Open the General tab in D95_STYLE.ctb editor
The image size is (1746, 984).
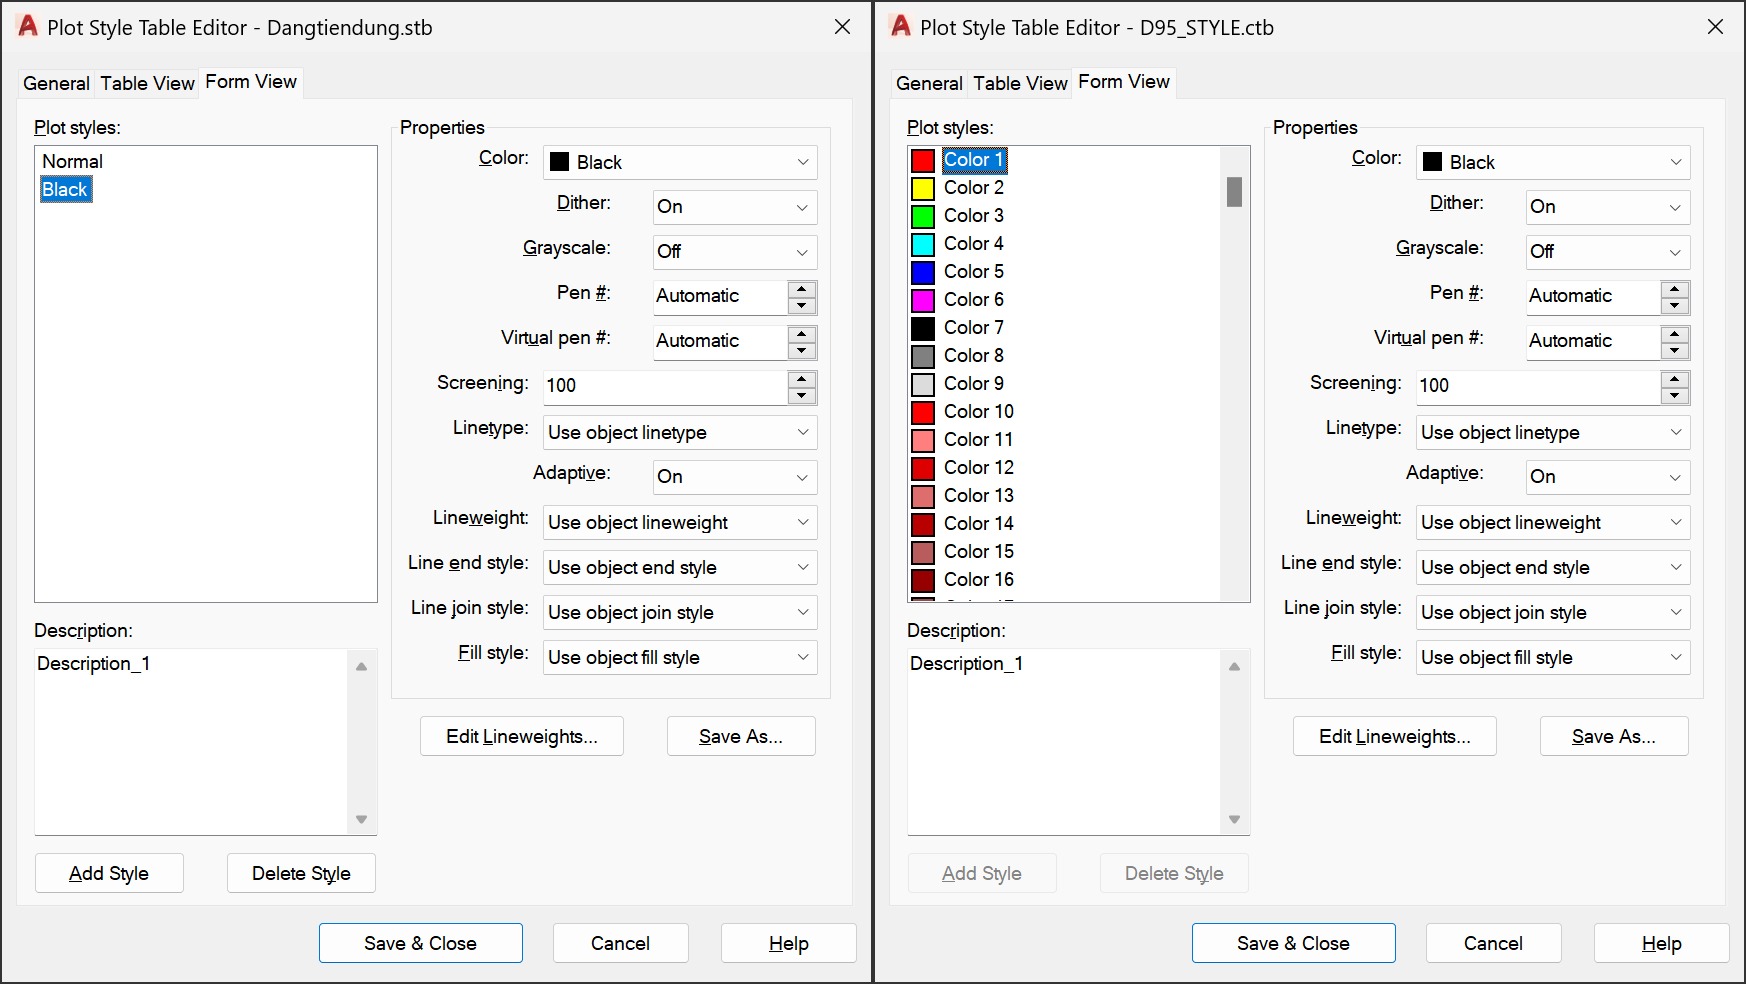point(929,83)
